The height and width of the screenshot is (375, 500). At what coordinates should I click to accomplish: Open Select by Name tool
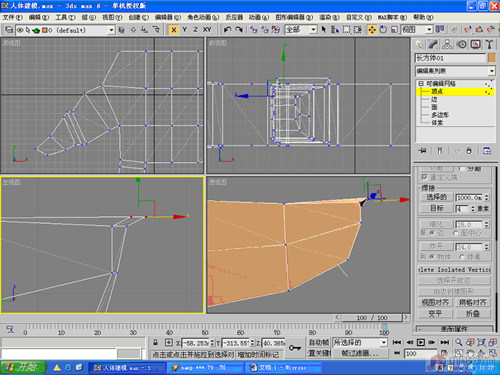tap(335, 30)
